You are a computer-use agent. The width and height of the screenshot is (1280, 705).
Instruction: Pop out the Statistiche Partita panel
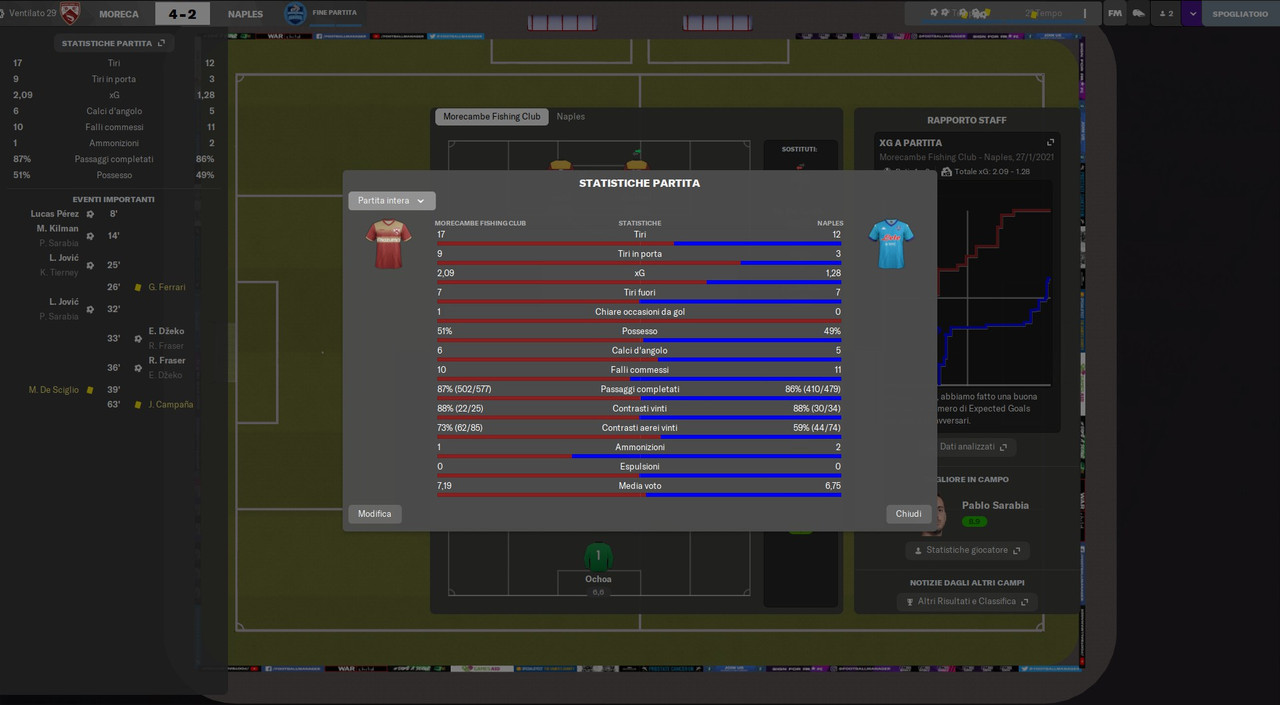[x=162, y=44]
